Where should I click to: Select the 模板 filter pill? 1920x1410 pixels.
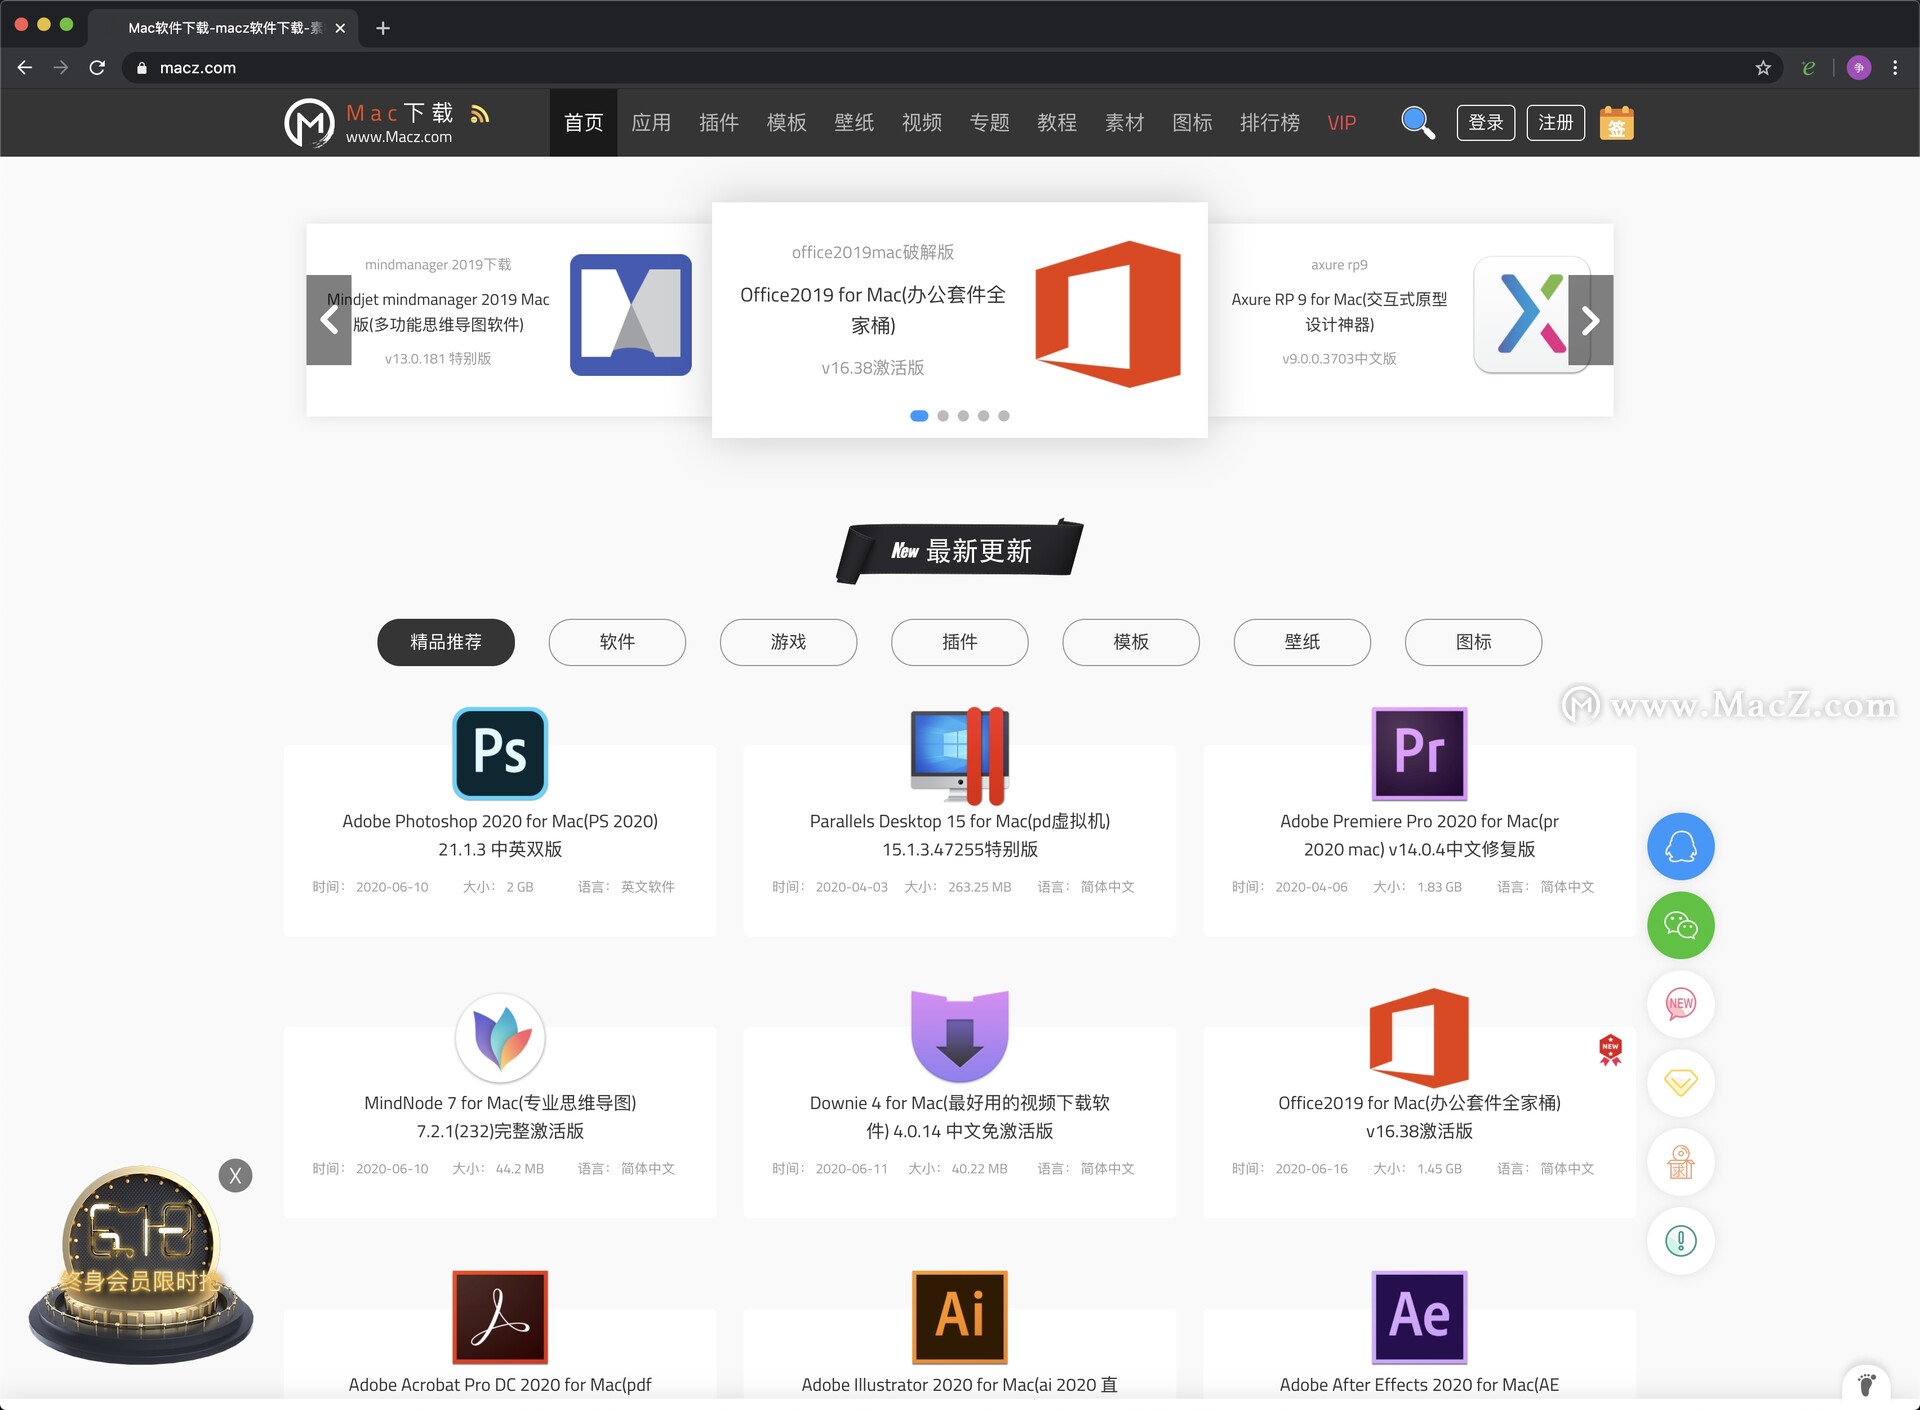click(1131, 642)
